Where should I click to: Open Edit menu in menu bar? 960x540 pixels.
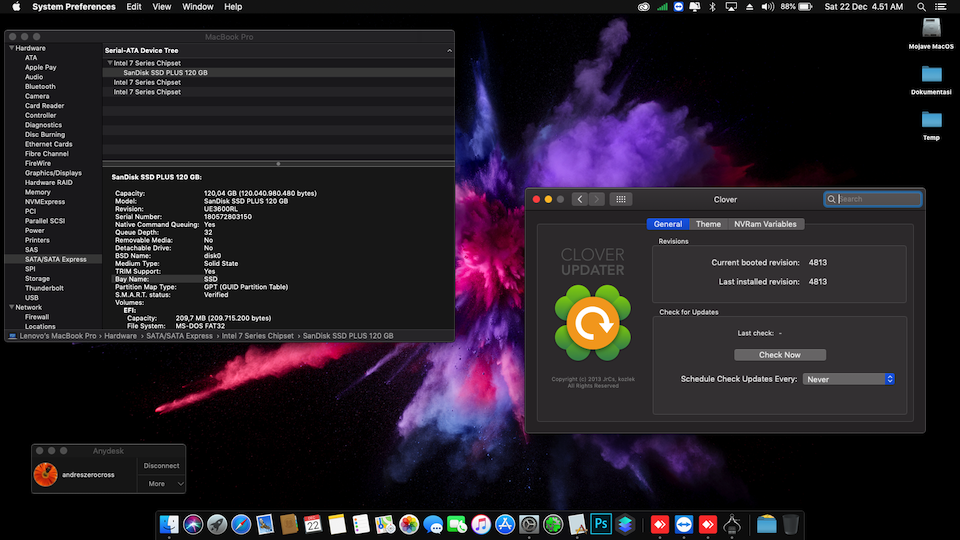tap(133, 7)
